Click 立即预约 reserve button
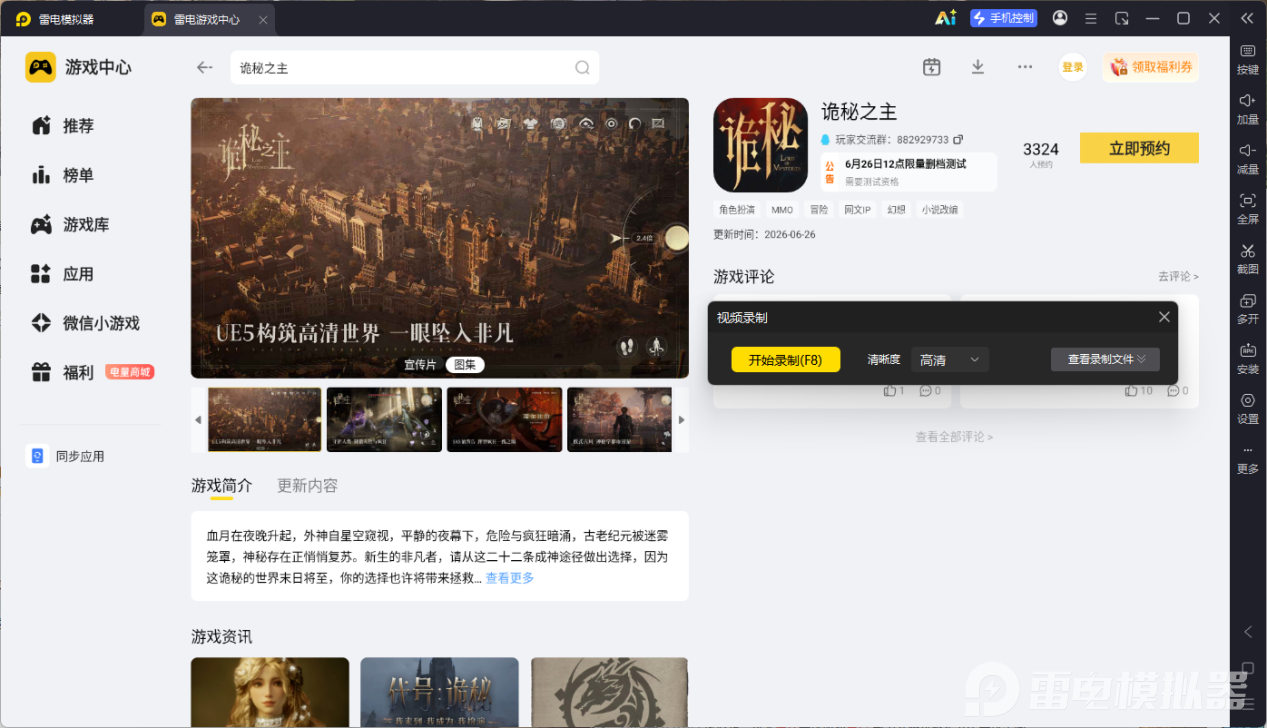The image size is (1267, 728). tap(1139, 148)
